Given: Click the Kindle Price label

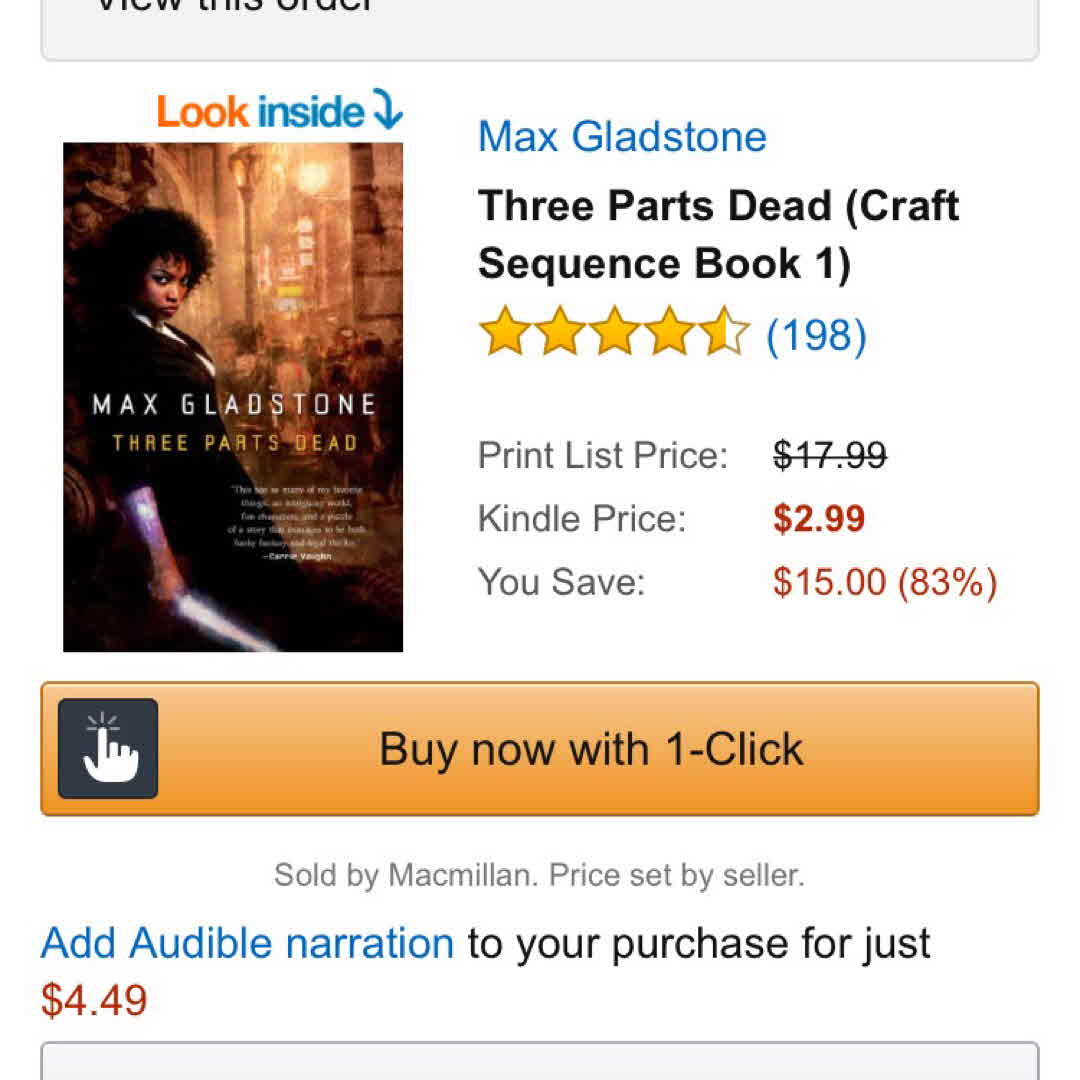Looking at the screenshot, I should click(x=582, y=519).
